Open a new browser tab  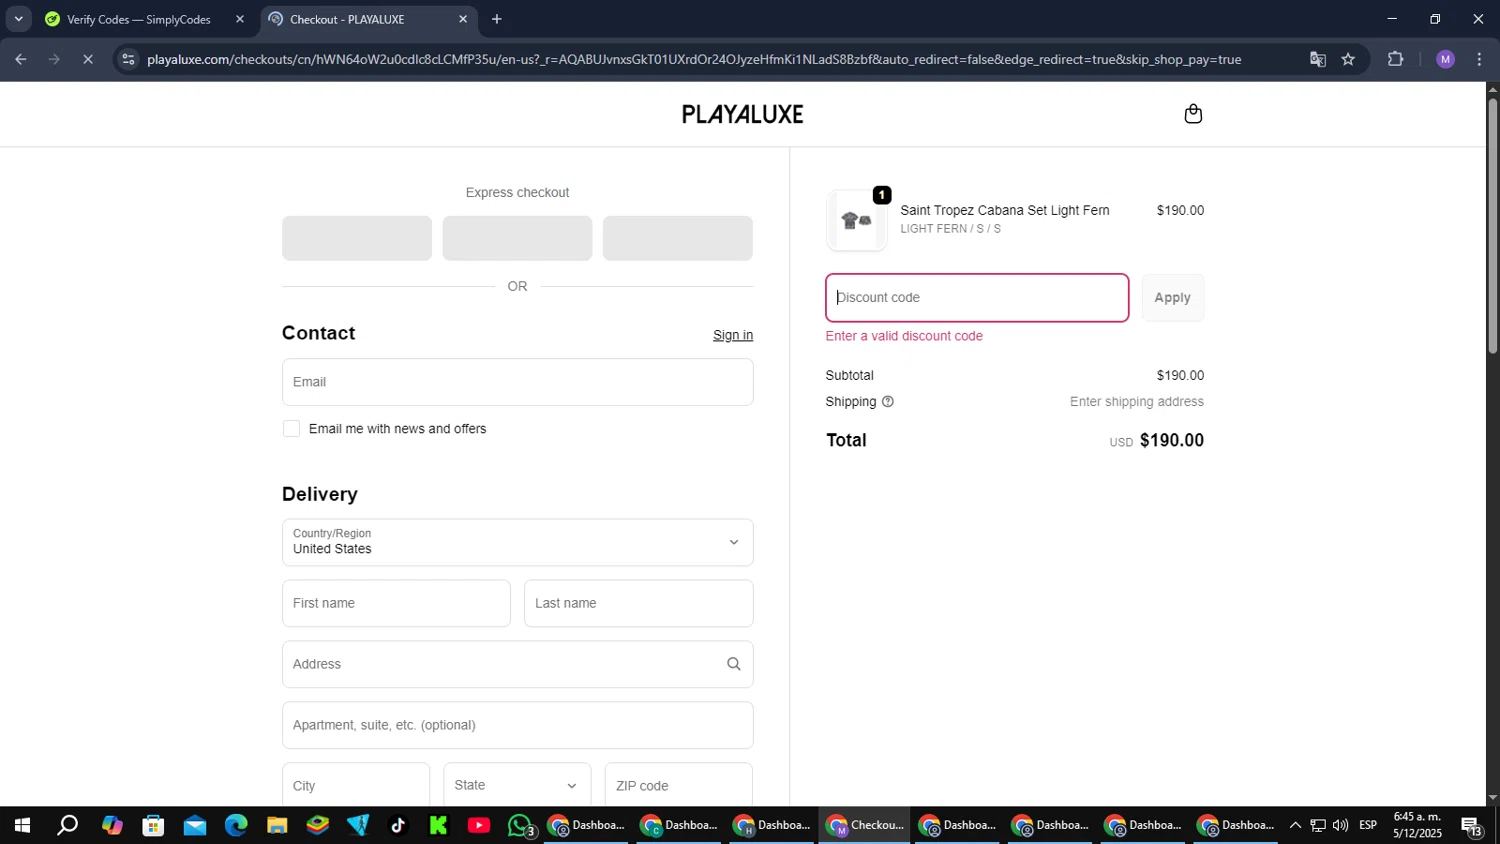click(x=497, y=19)
